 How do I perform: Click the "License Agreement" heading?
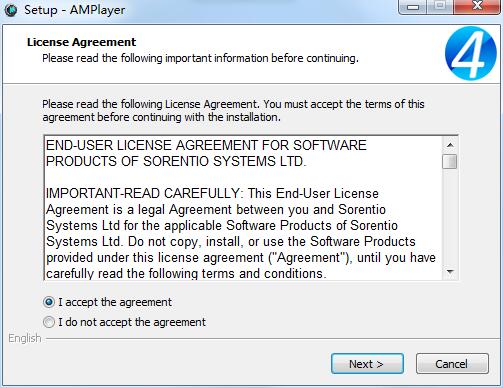pos(82,42)
